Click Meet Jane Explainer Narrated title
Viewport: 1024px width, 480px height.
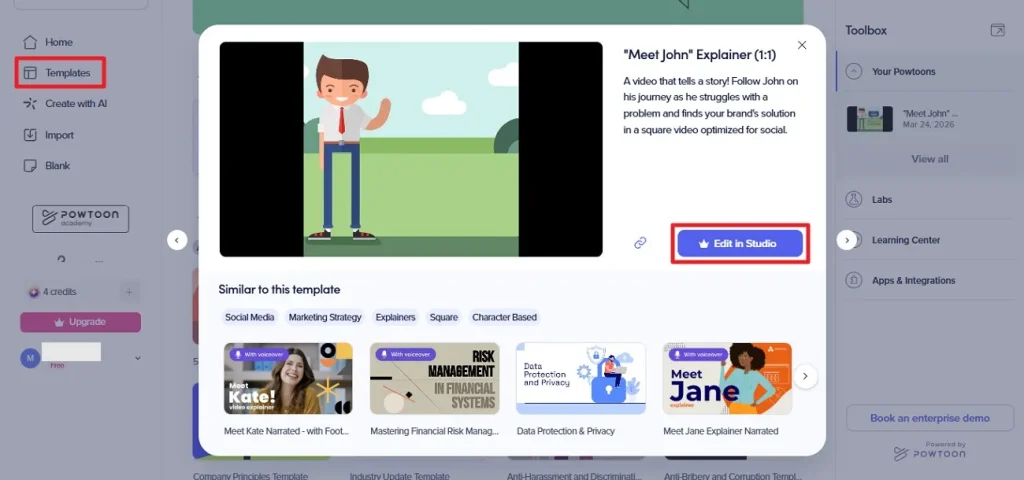pos(720,432)
